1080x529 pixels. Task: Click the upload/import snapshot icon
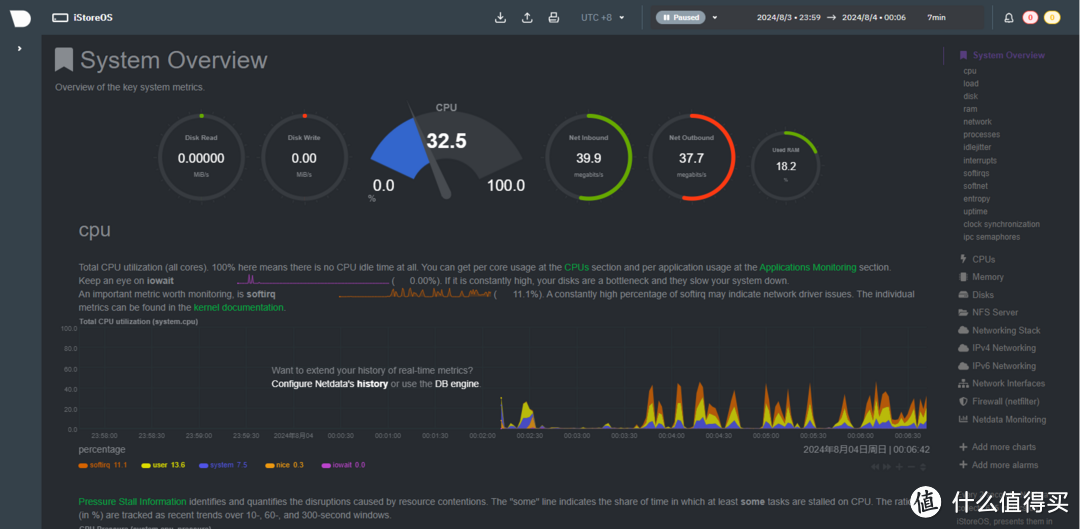coord(527,18)
